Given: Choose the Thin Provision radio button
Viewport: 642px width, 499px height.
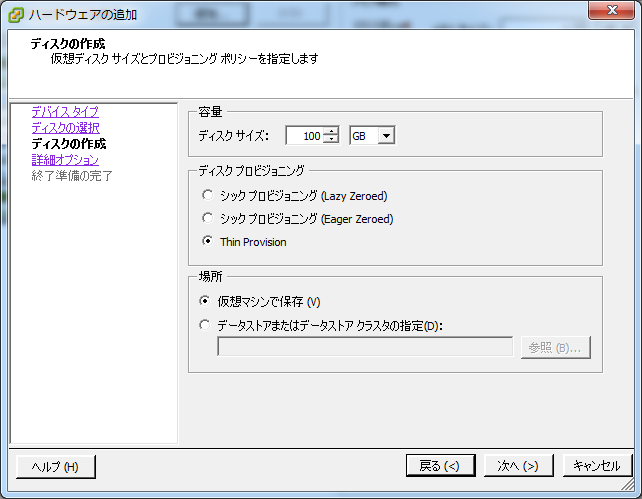Looking at the screenshot, I should point(207,241).
